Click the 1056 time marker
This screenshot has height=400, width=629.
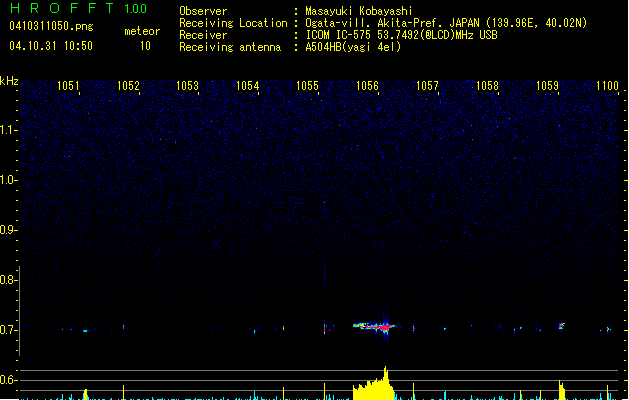367,86
